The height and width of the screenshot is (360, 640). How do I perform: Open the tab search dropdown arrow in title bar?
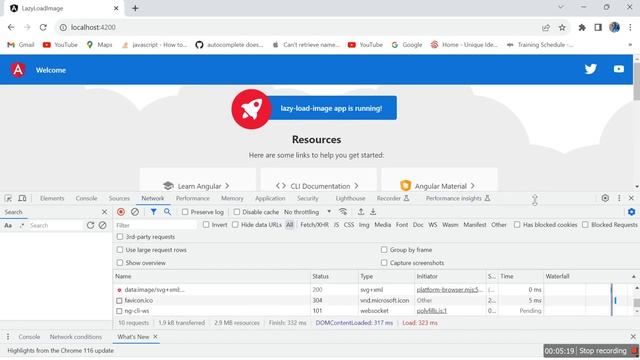click(x=561, y=7)
